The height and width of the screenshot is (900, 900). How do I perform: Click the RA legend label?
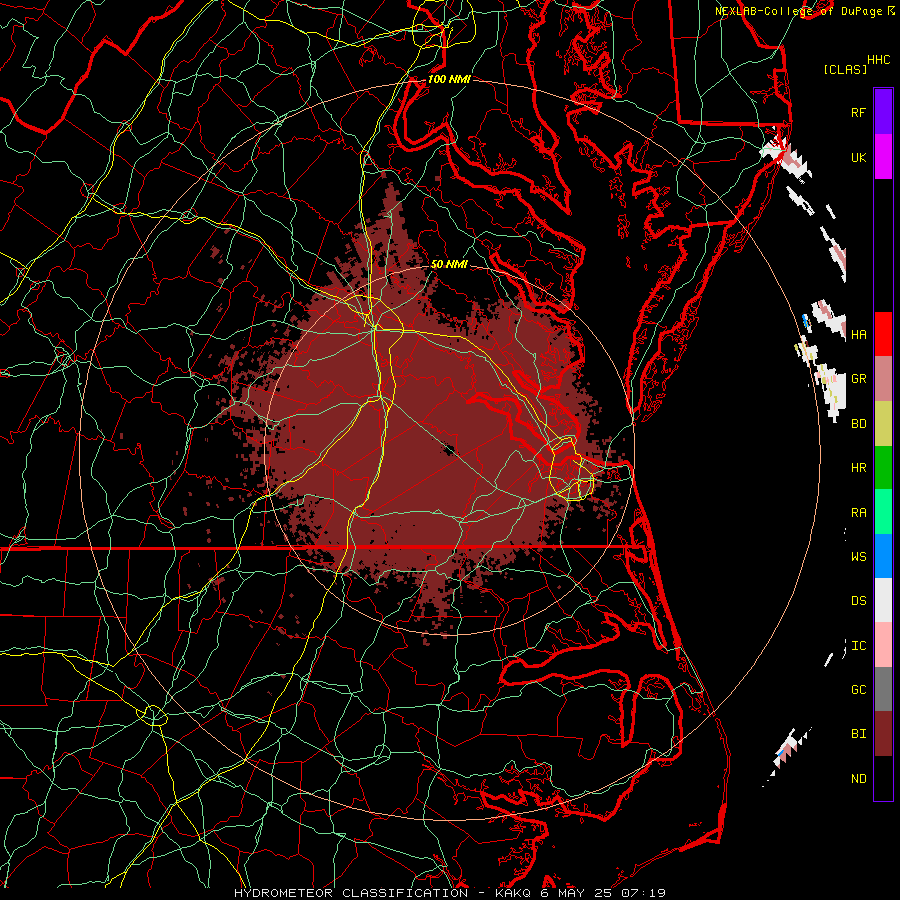(x=858, y=513)
